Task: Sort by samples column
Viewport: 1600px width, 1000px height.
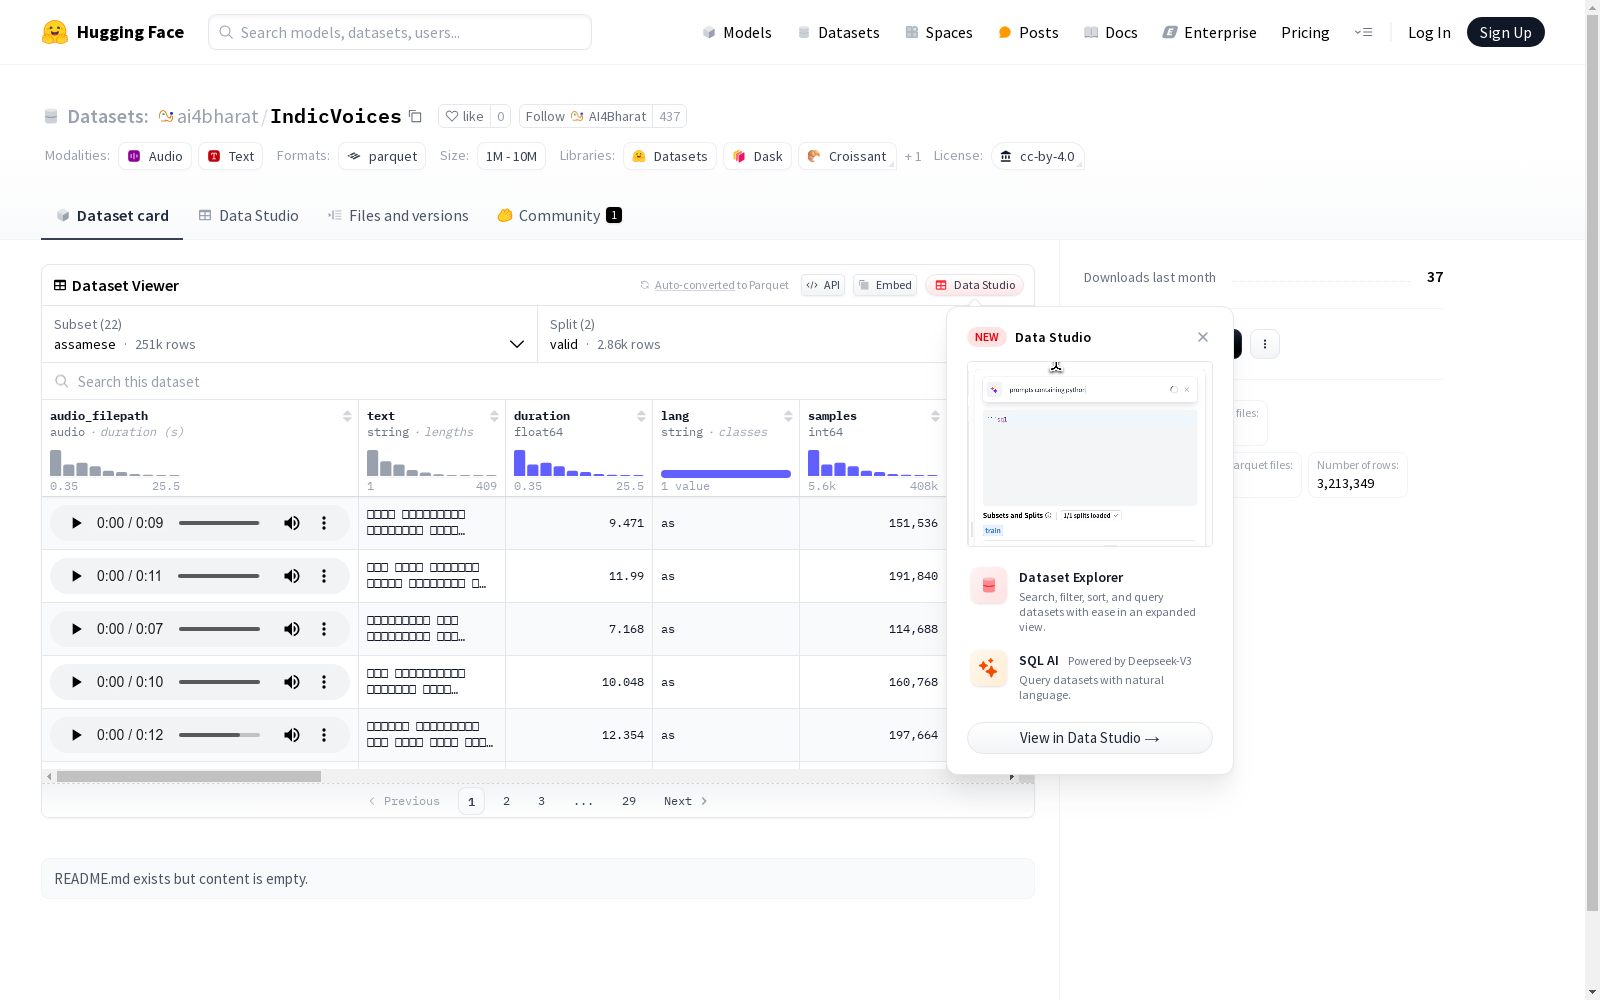Action: tap(935, 416)
